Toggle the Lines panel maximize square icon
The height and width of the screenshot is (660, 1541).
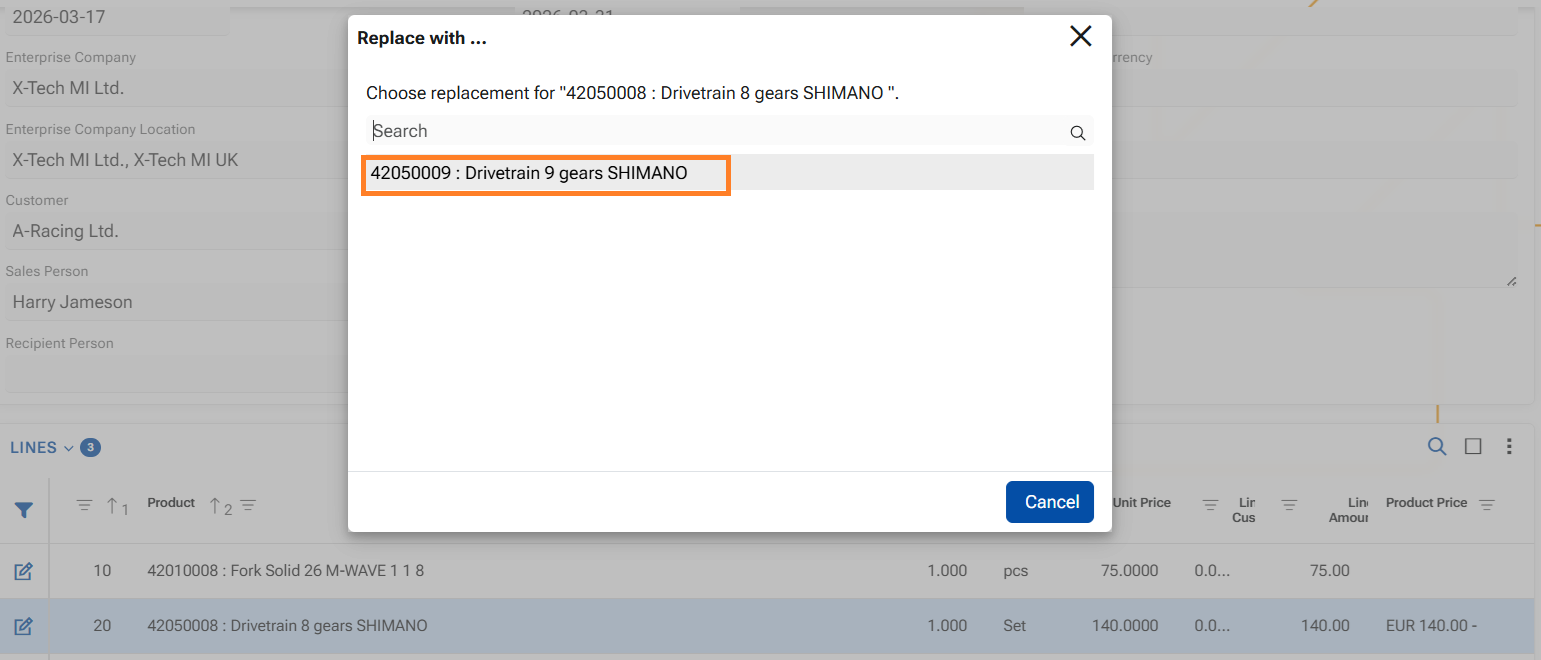[x=1472, y=447]
